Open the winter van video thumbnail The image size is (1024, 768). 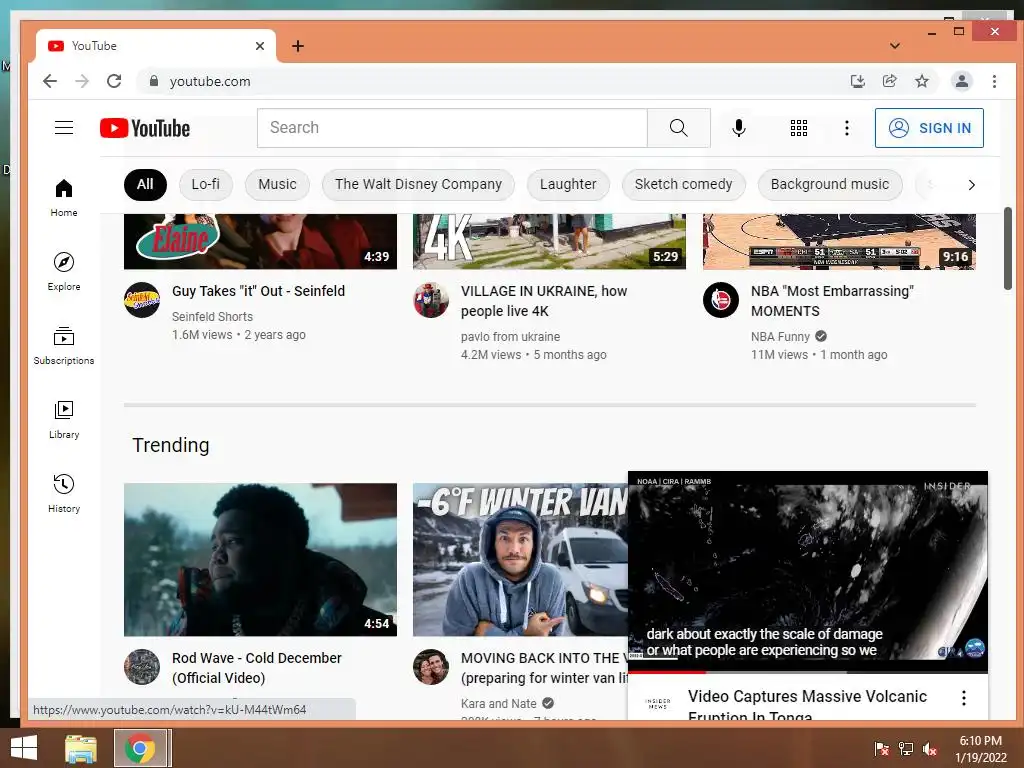520,560
